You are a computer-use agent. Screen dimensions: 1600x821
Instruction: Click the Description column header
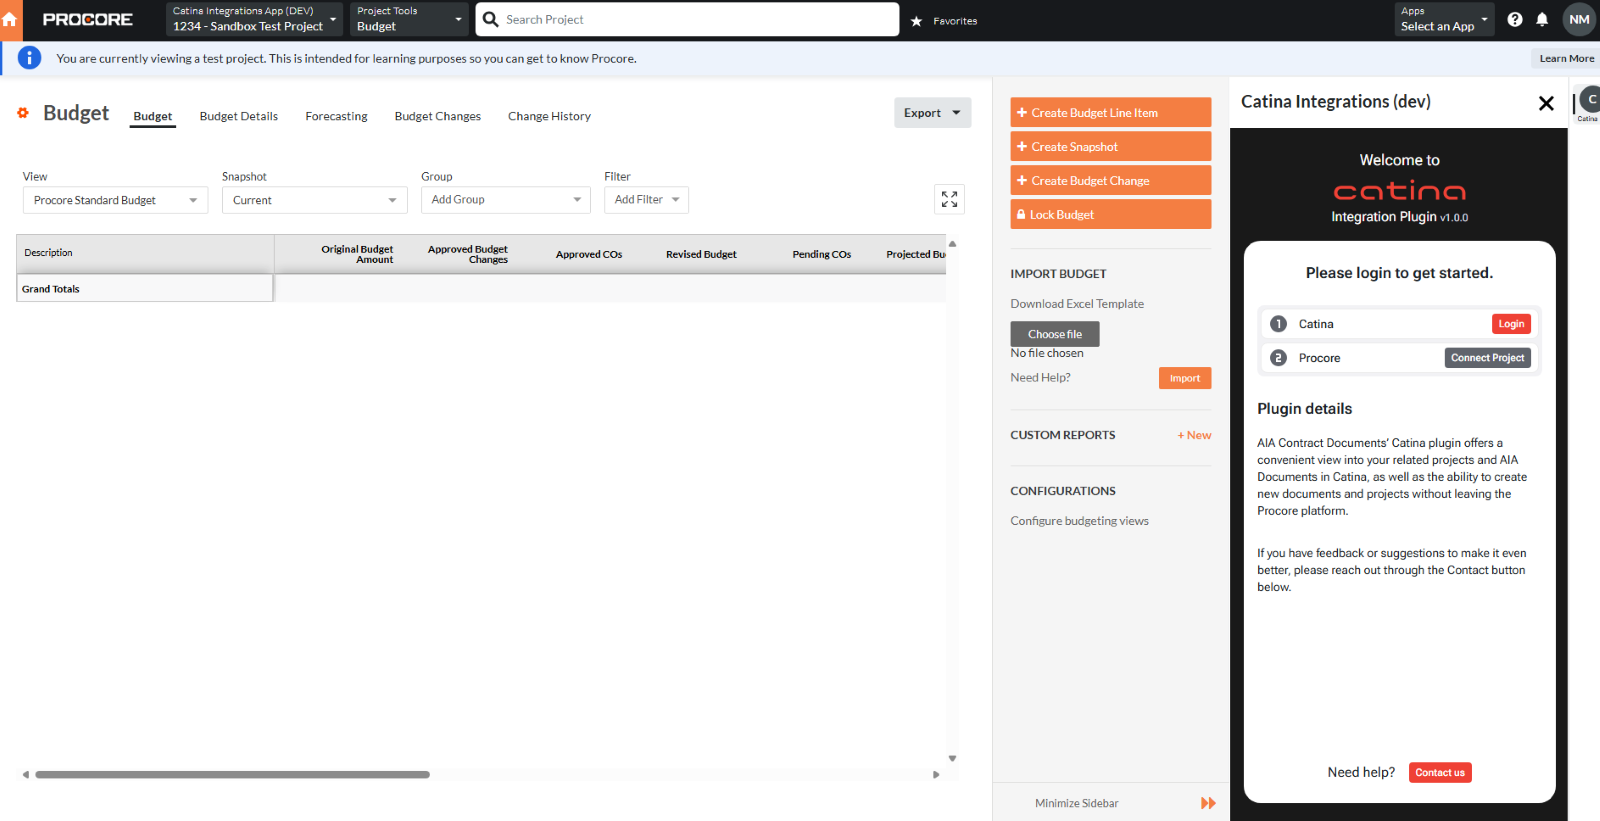point(145,254)
